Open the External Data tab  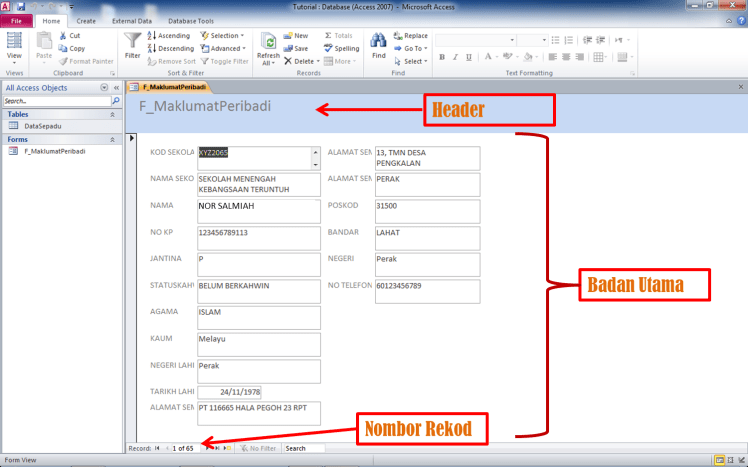(x=132, y=20)
